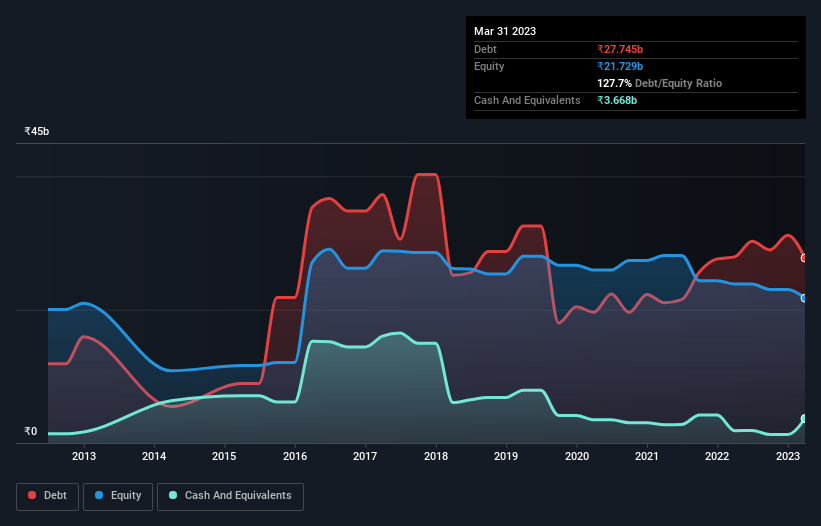Click the ₹0 y-axis label
821x526 pixels.
pyautogui.click(x=31, y=431)
